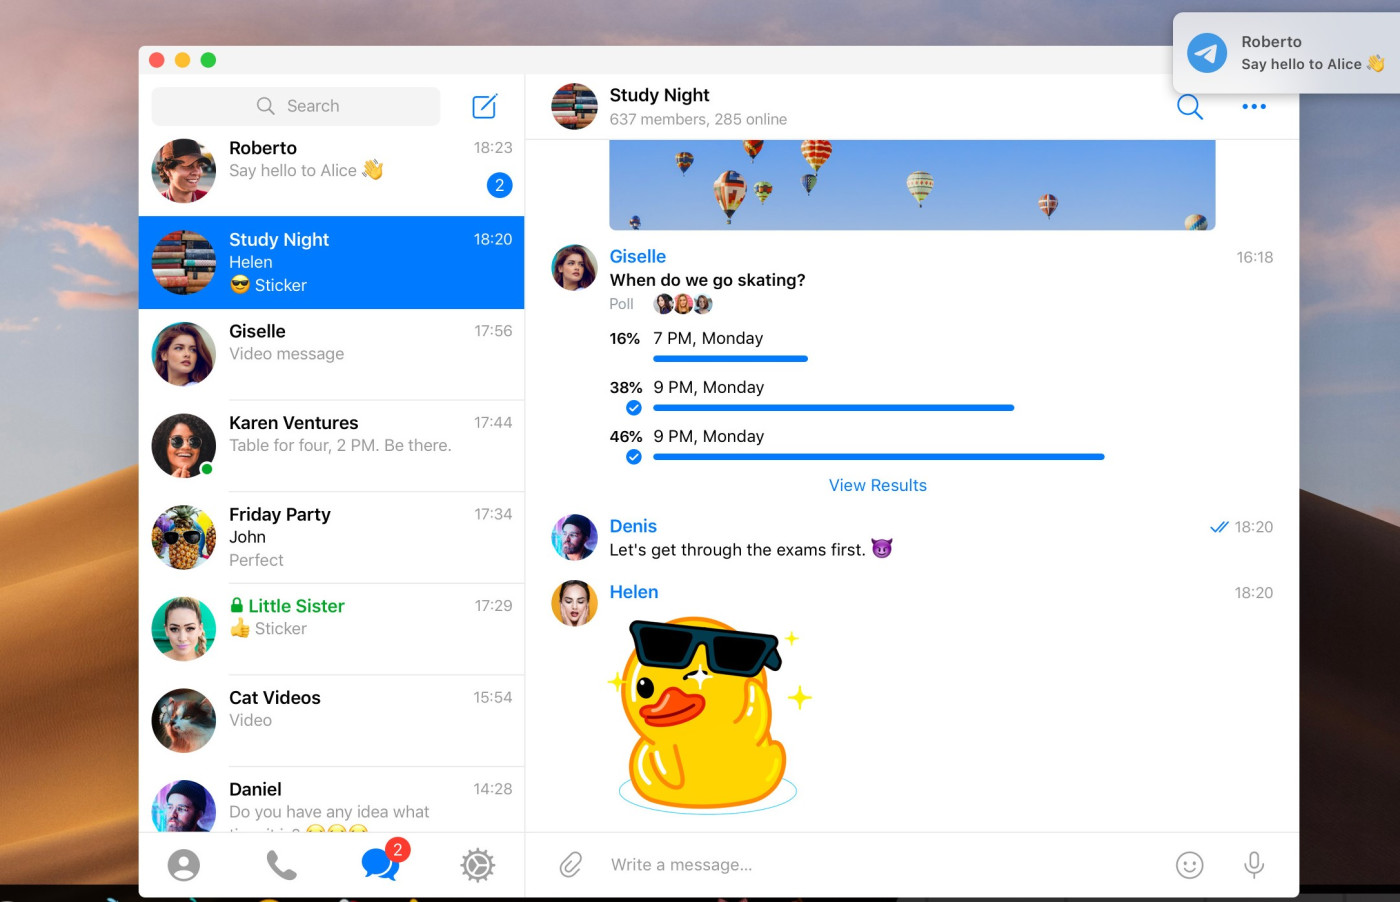Click the unread badge on Roberto's chat
Screen dimensions: 1400x902
(x=500, y=185)
